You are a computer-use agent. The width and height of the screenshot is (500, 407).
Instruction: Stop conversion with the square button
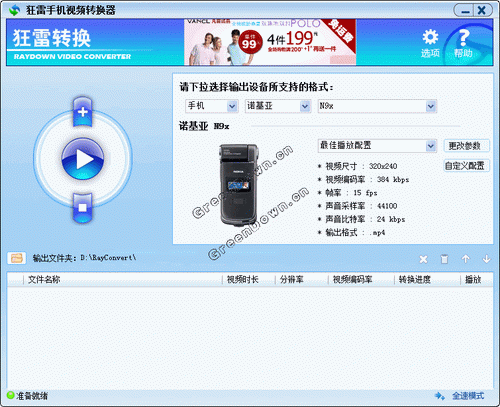pyautogui.click(x=83, y=208)
